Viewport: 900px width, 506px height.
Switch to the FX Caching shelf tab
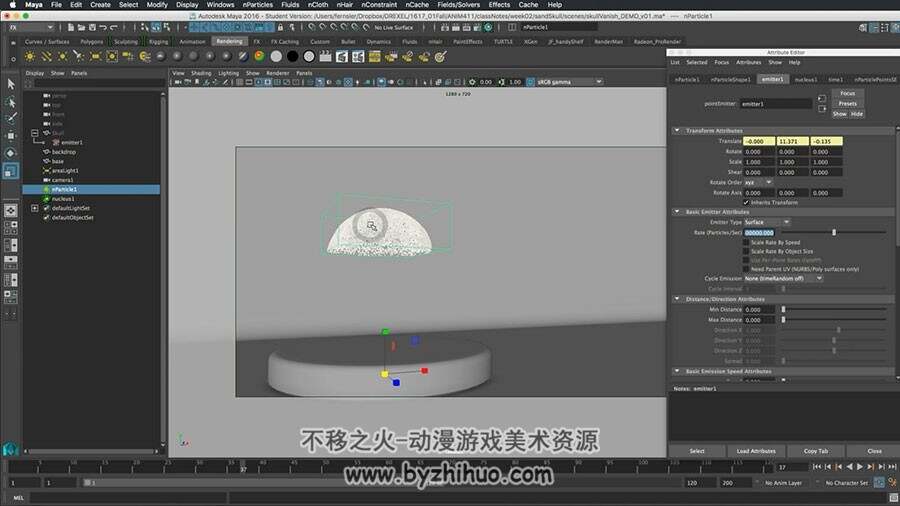[x=285, y=41]
